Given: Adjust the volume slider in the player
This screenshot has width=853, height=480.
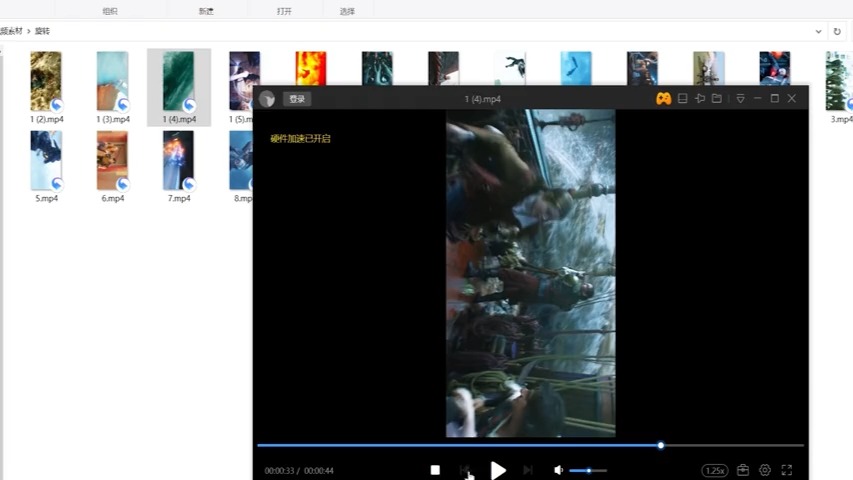Looking at the screenshot, I should pyautogui.click(x=588, y=470).
